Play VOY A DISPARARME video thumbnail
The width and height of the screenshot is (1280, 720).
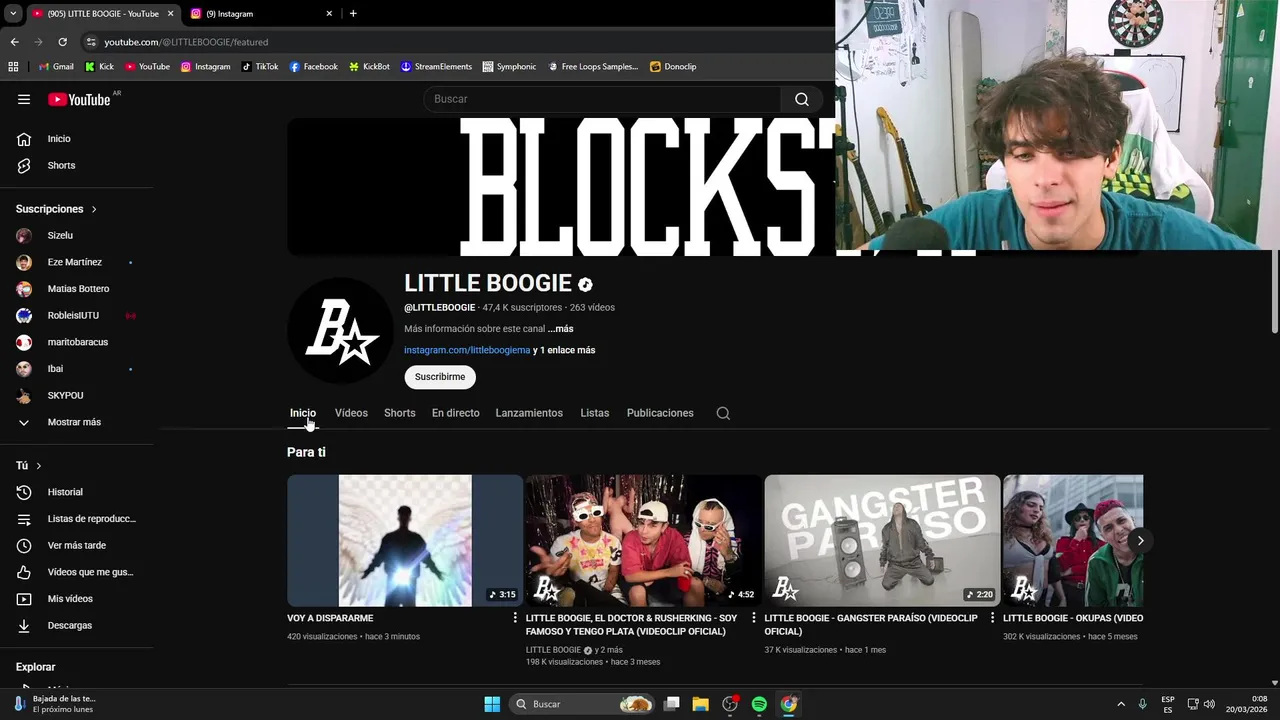[405, 540]
